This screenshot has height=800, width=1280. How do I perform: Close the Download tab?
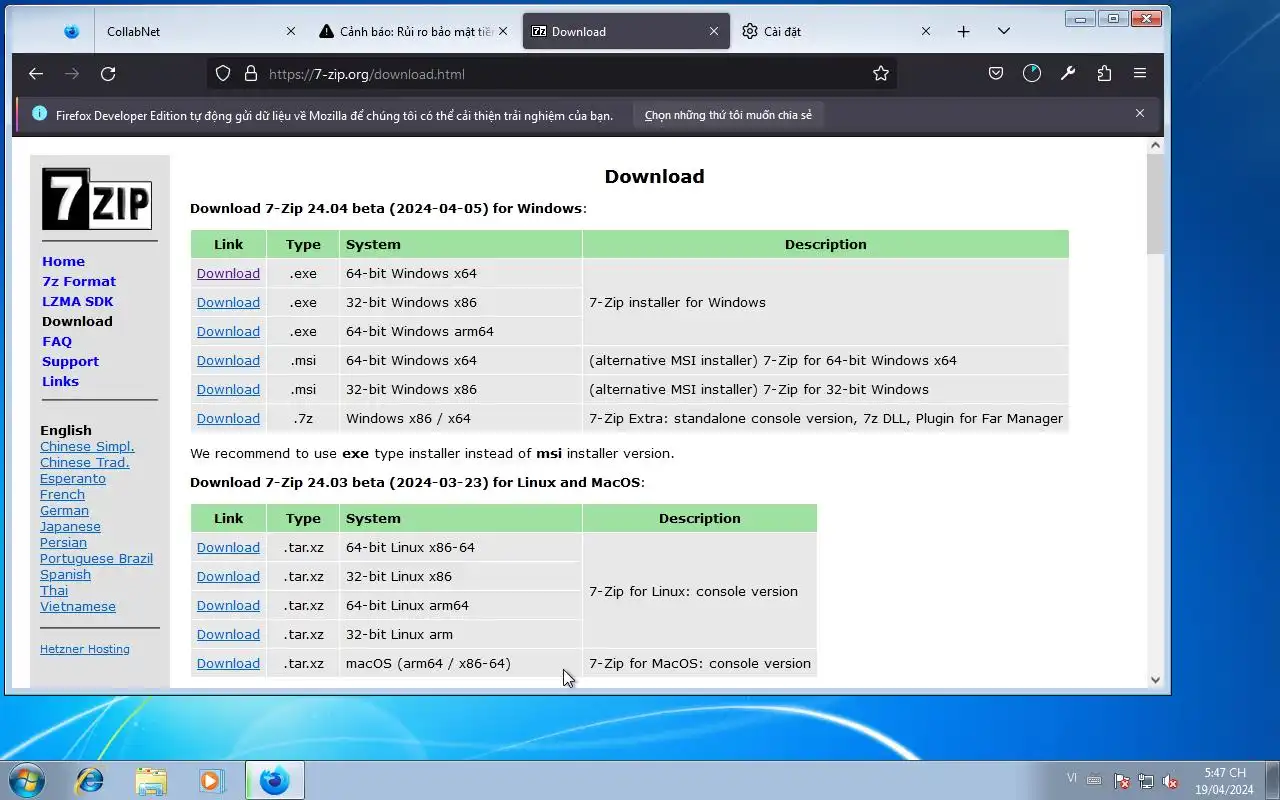click(x=714, y=31)
